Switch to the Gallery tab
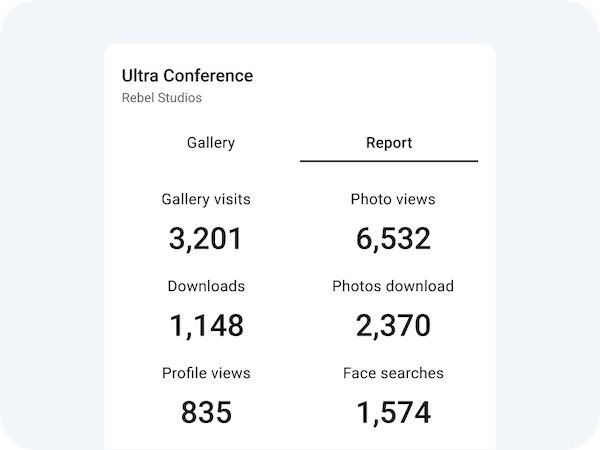The width and height of the screenshot is (600, 450). [211, 143]
